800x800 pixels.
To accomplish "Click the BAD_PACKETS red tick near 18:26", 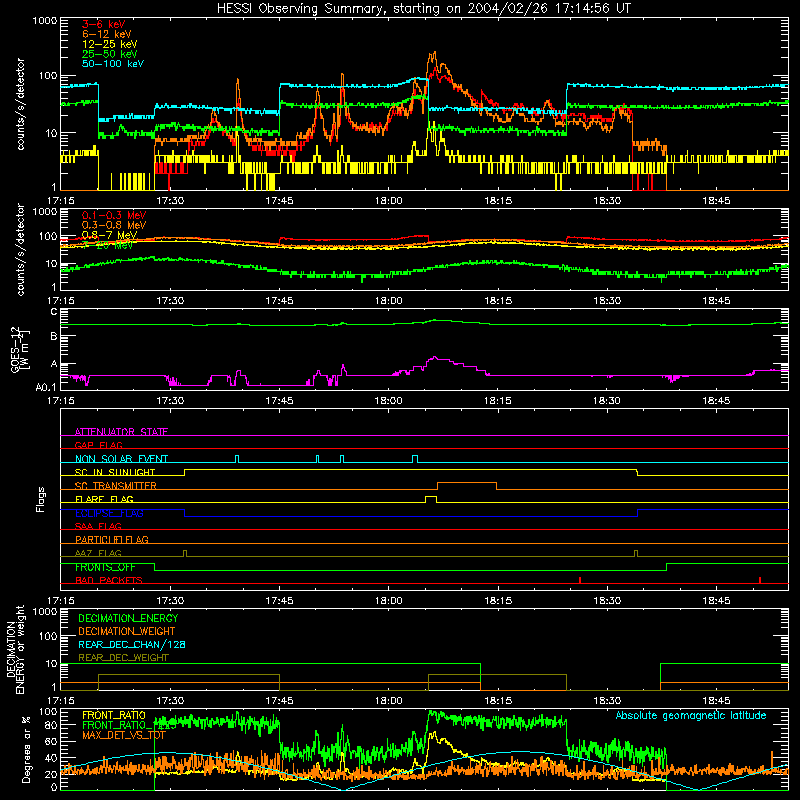I will 580,580.
